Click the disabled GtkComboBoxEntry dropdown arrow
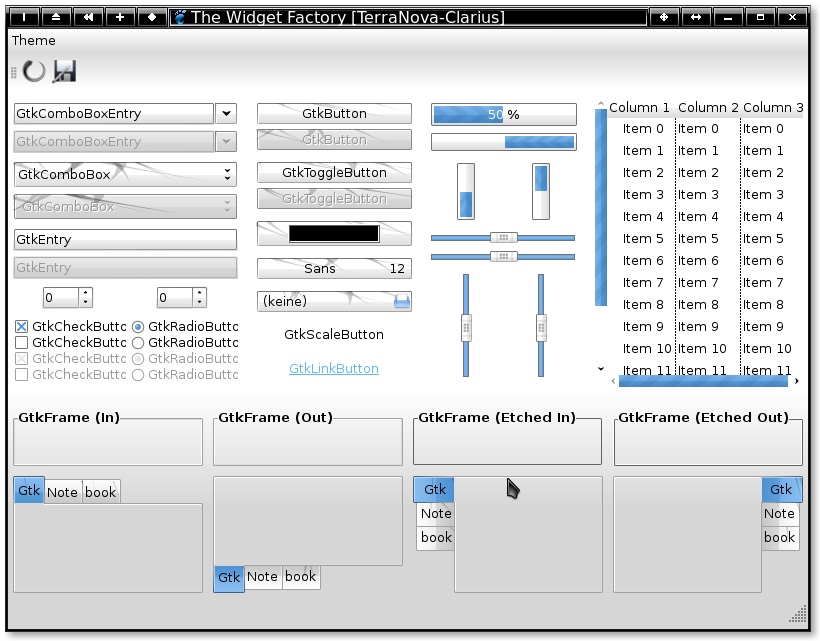 click(226, 141)
